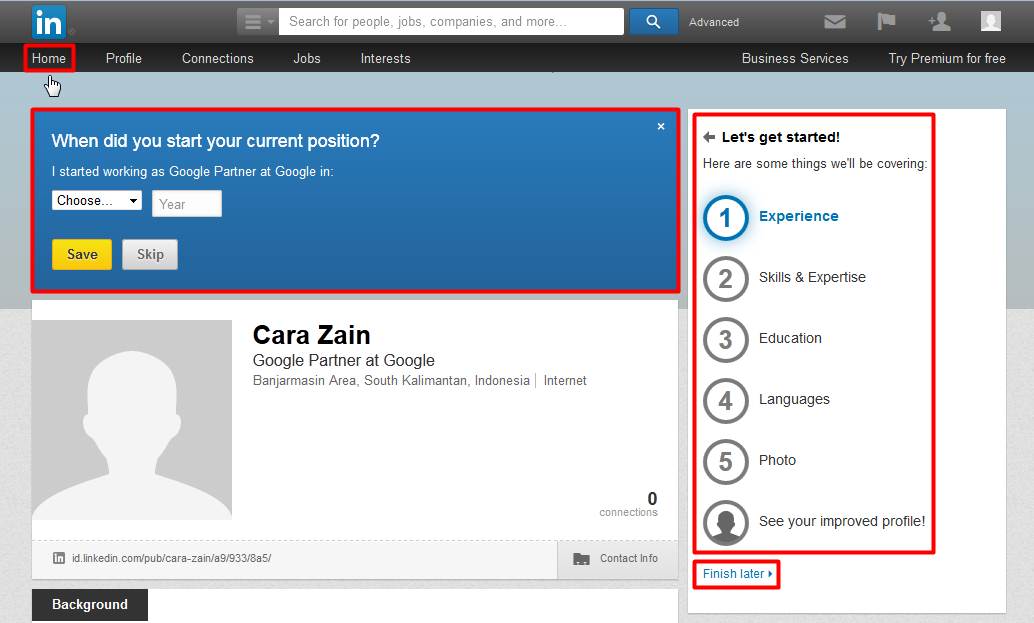Save the start date
1034x623 pixels.
coord(82,254)
